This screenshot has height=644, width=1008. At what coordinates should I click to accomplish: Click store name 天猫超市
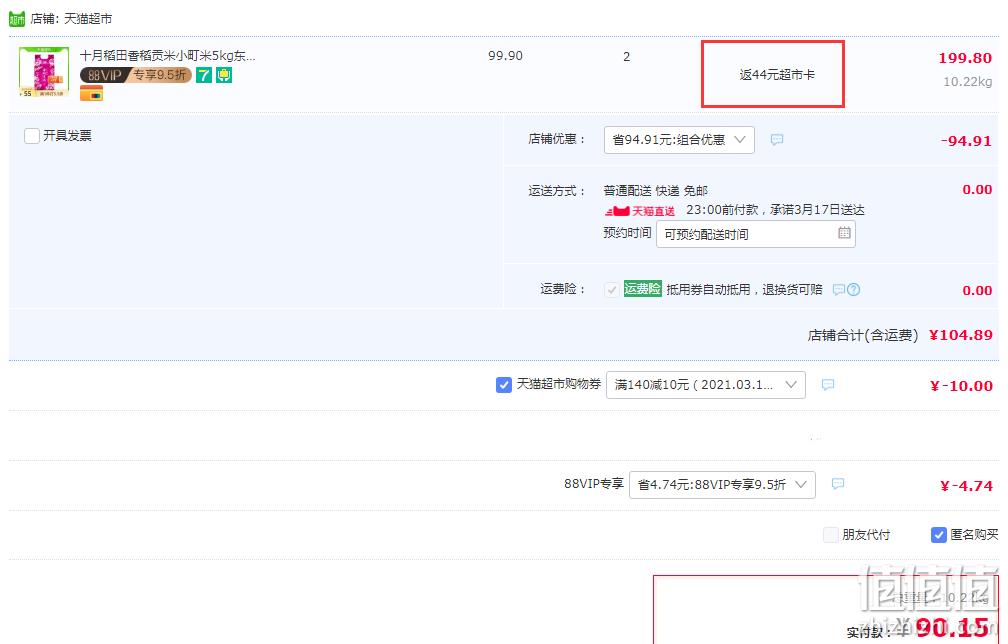point(88,19)
